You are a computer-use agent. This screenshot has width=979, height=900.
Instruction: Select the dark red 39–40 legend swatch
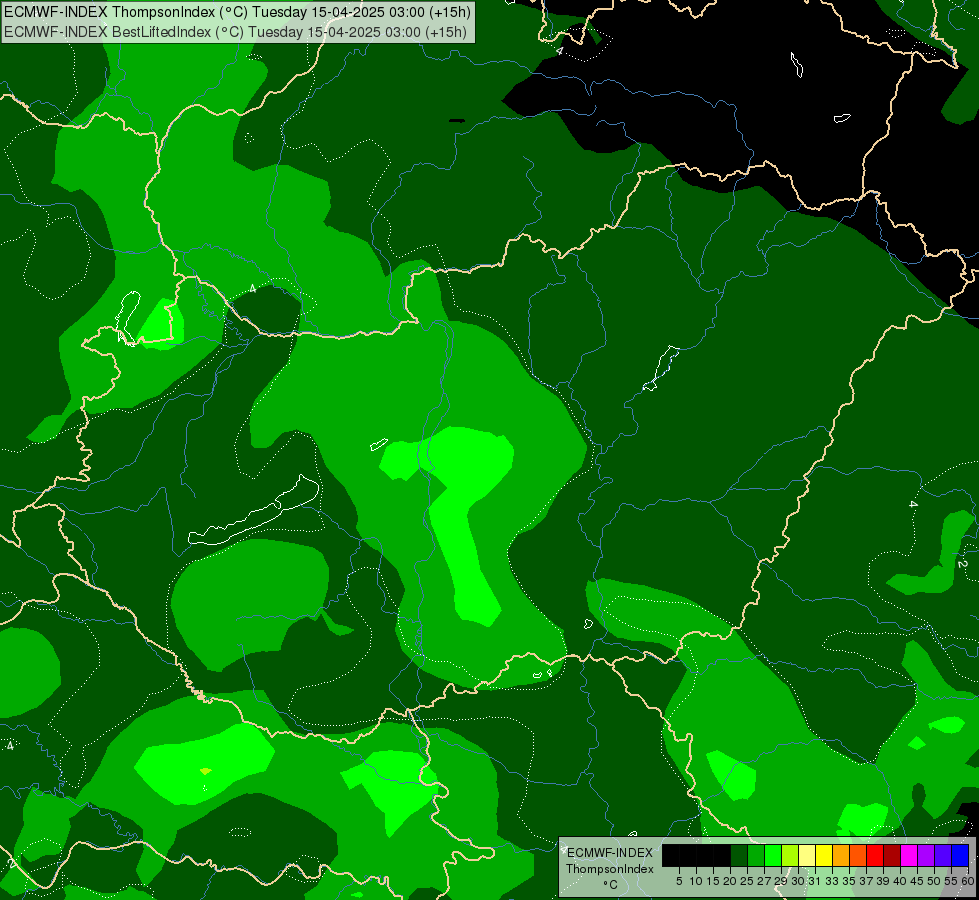(892, 855)
